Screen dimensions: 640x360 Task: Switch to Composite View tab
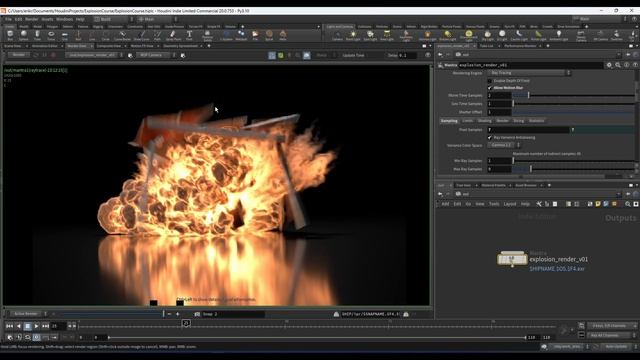tap(109, 46)
